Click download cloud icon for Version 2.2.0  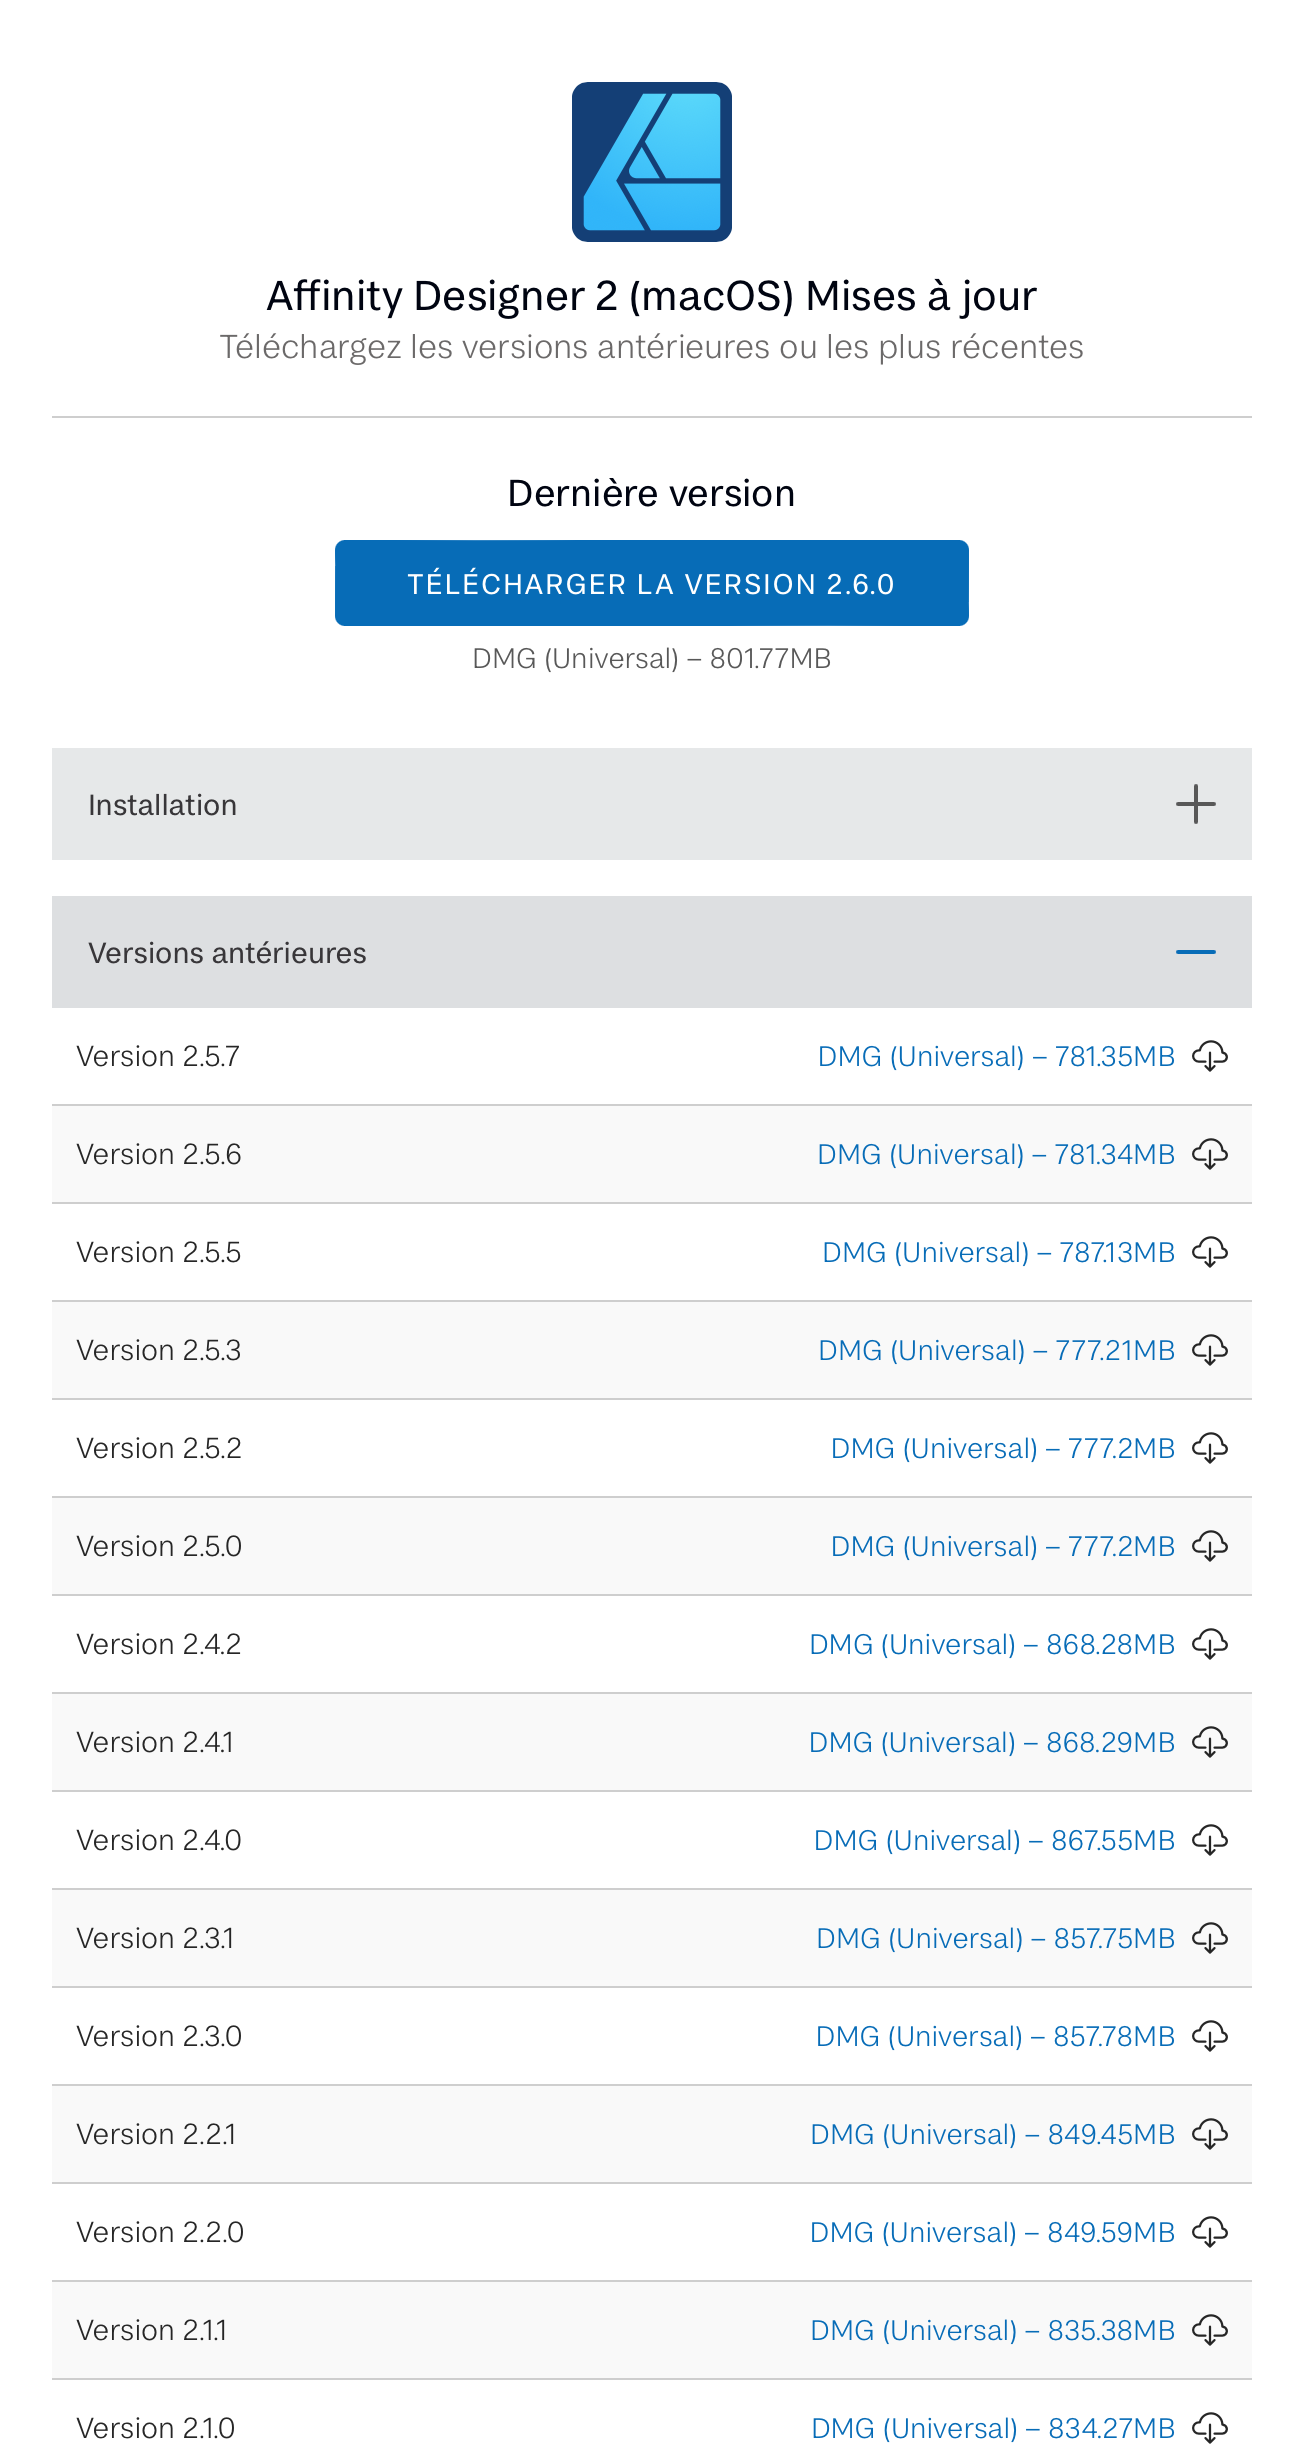1210,2232
